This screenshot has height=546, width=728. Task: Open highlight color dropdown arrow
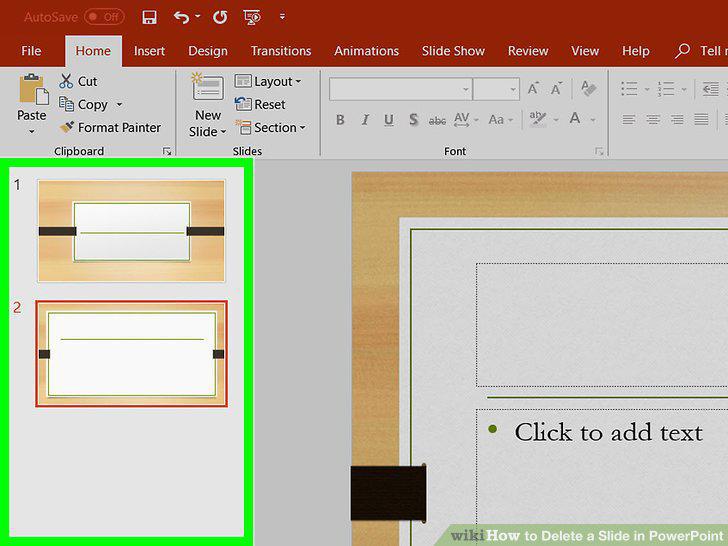(556, 120)
